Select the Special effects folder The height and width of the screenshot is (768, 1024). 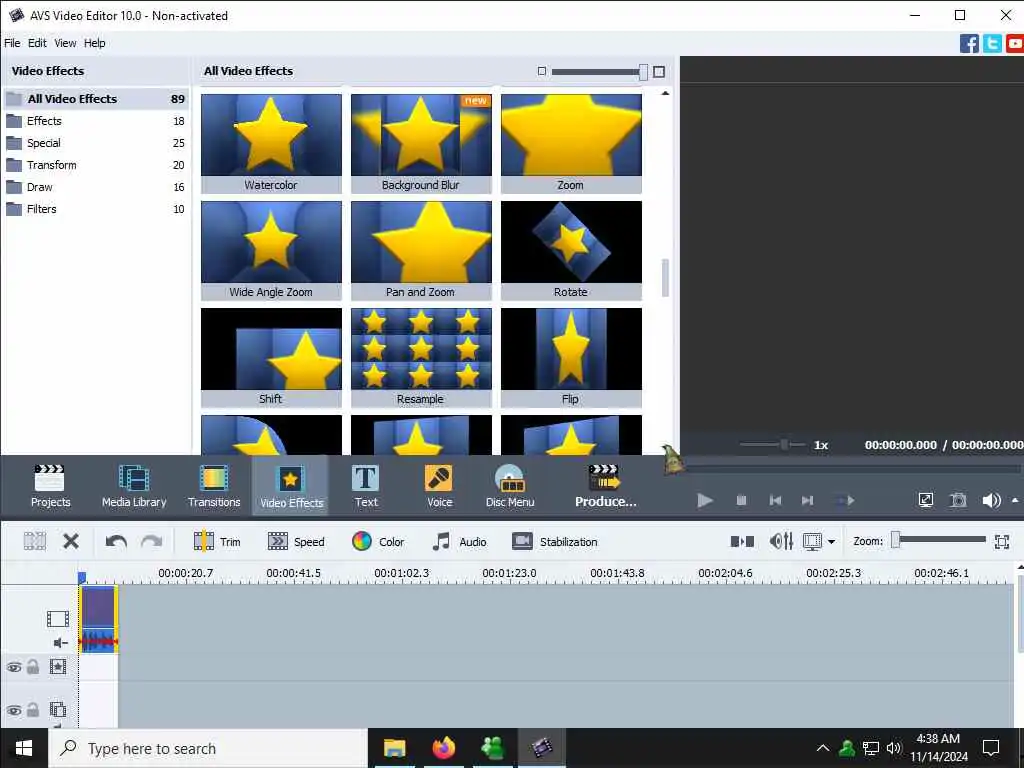pos(96,143)
